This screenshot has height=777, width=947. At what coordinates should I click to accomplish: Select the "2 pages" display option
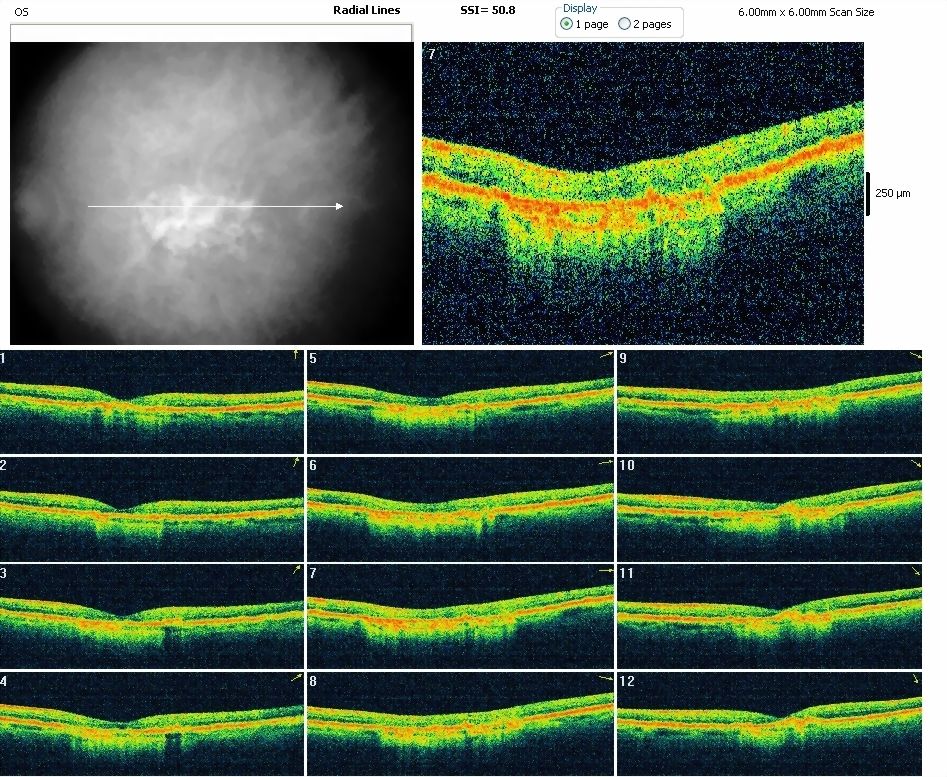pyautogui.click(x=625, y=24)
